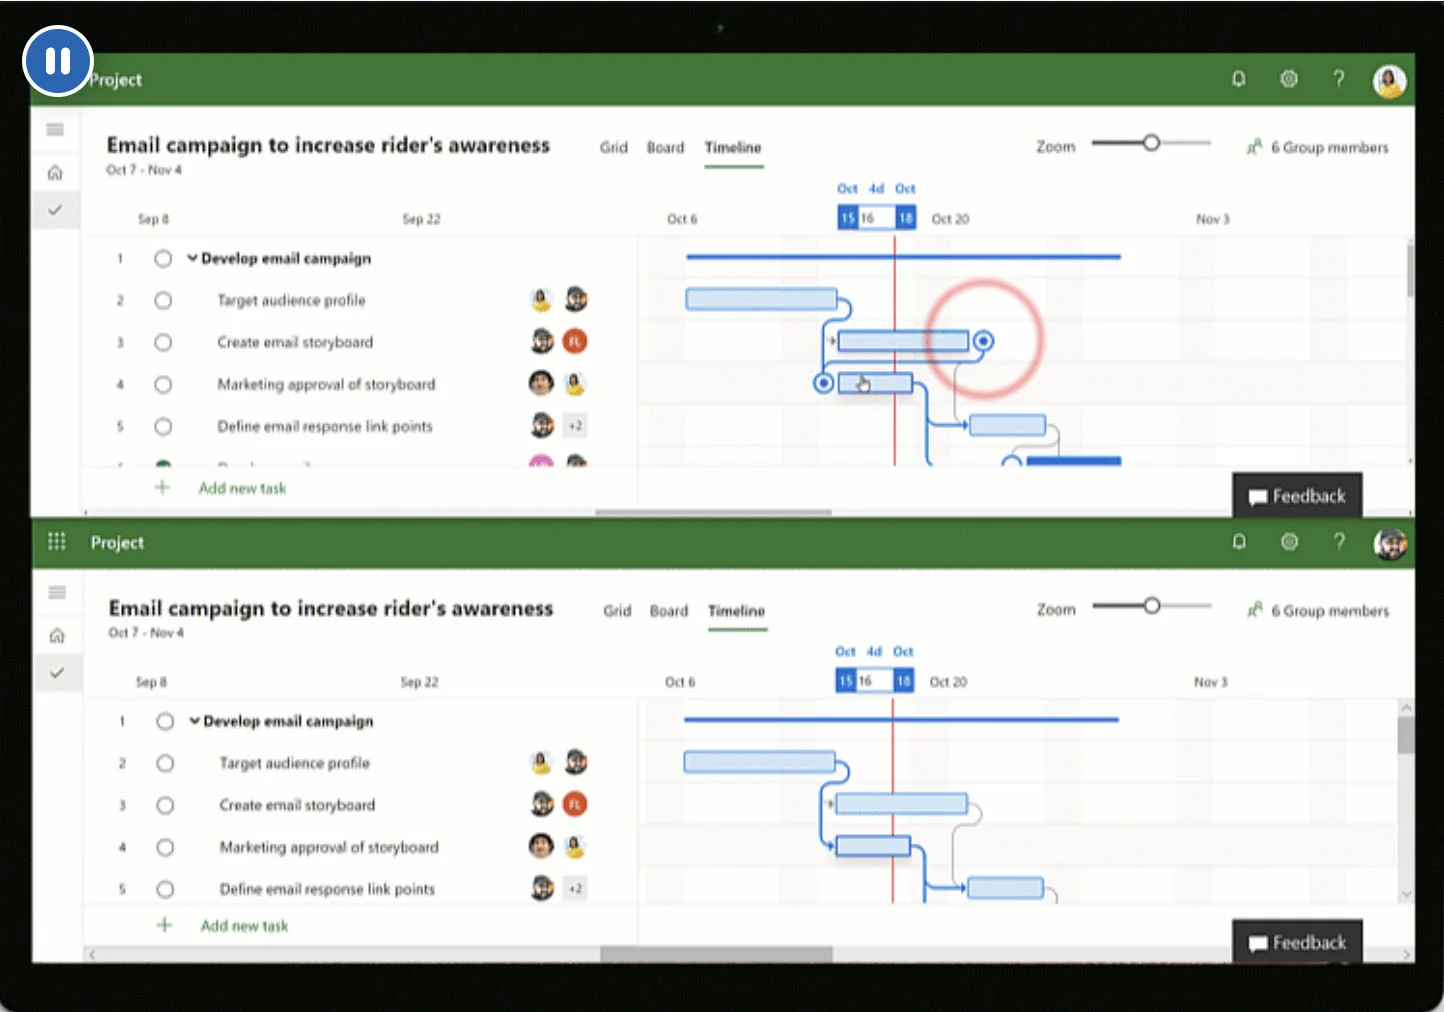Viewport: 1444px width, 1012px height.
Task: Mark Target audience profile complete in top window
Action: pos(163,300)
